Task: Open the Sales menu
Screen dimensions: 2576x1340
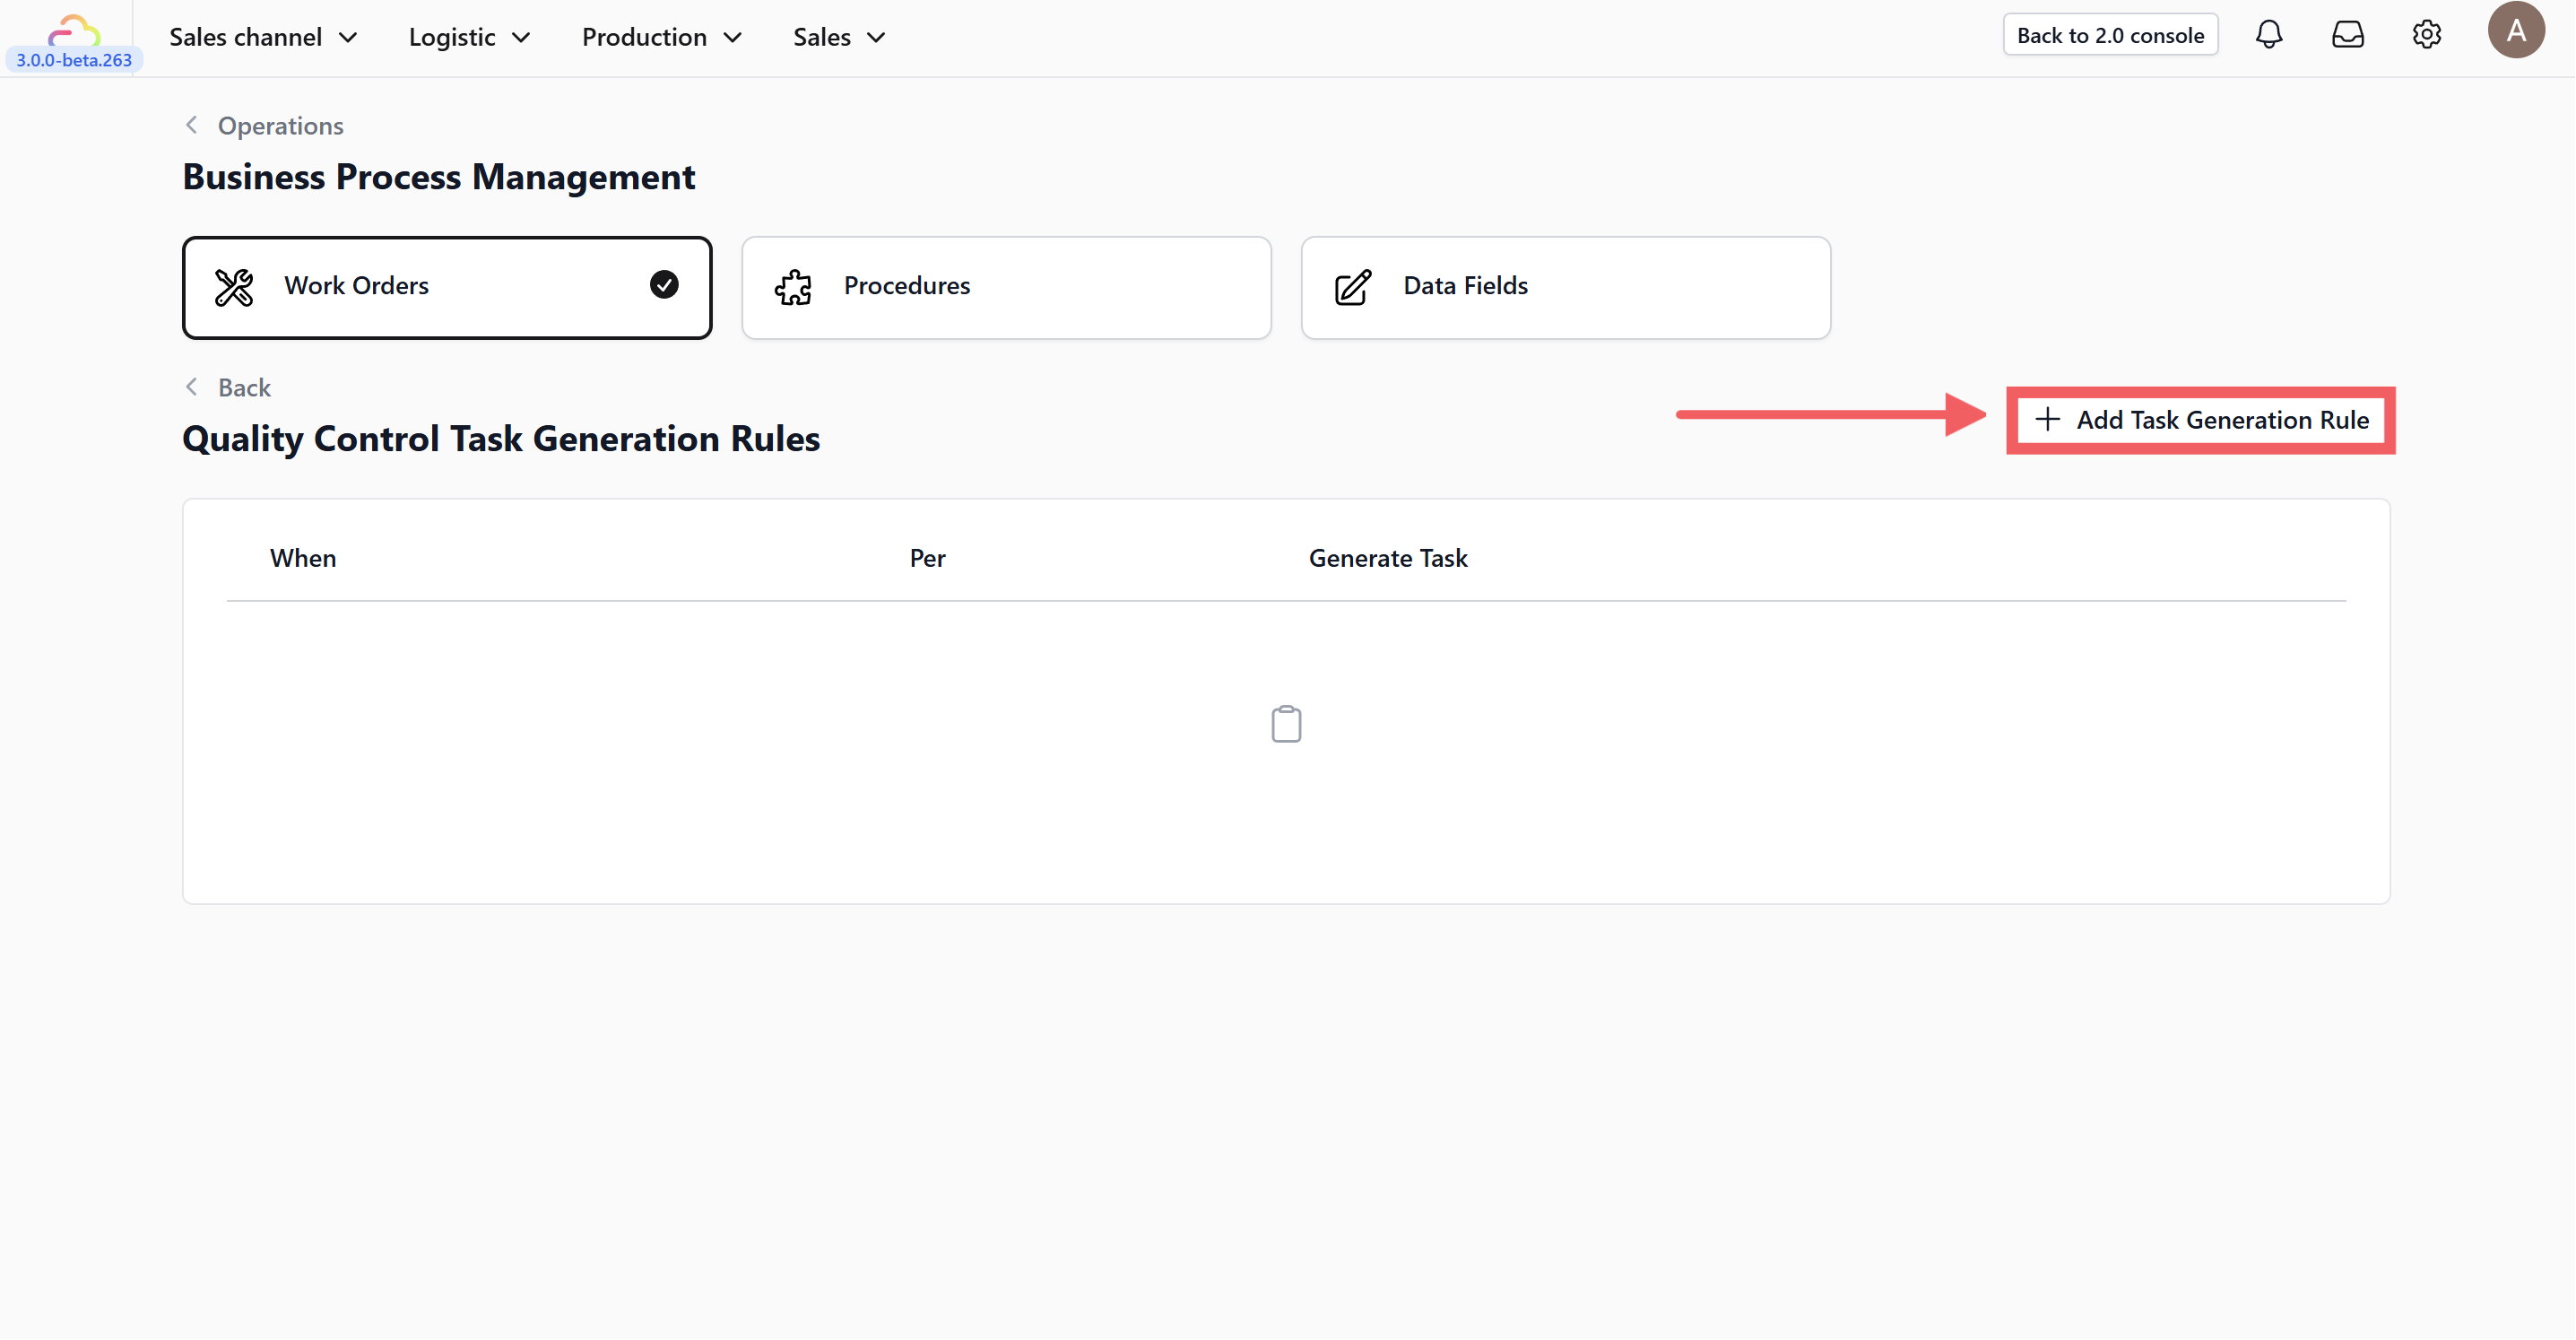Action: [838, 37]
